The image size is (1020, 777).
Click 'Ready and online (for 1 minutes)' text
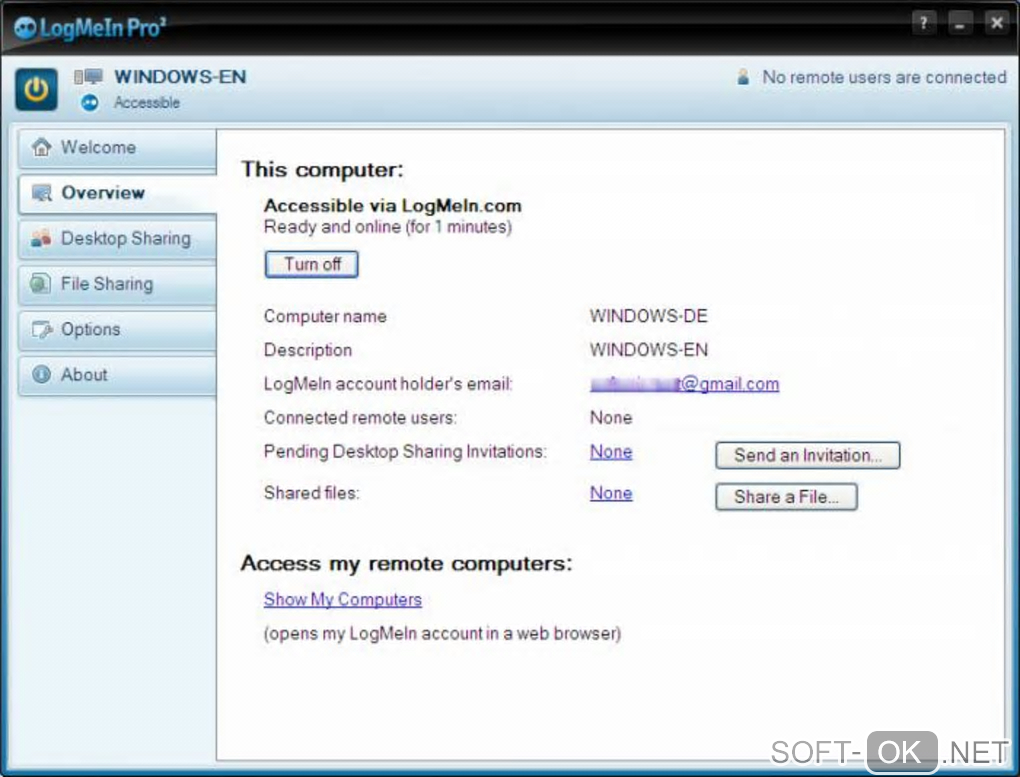[388, 227]
